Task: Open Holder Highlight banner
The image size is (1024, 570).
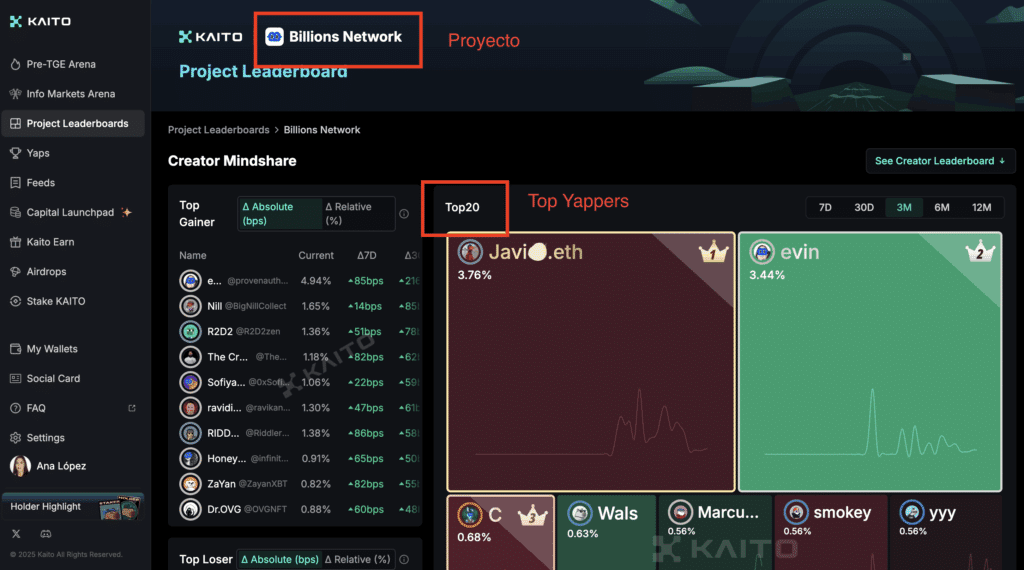Action: (x=72, y=507)
